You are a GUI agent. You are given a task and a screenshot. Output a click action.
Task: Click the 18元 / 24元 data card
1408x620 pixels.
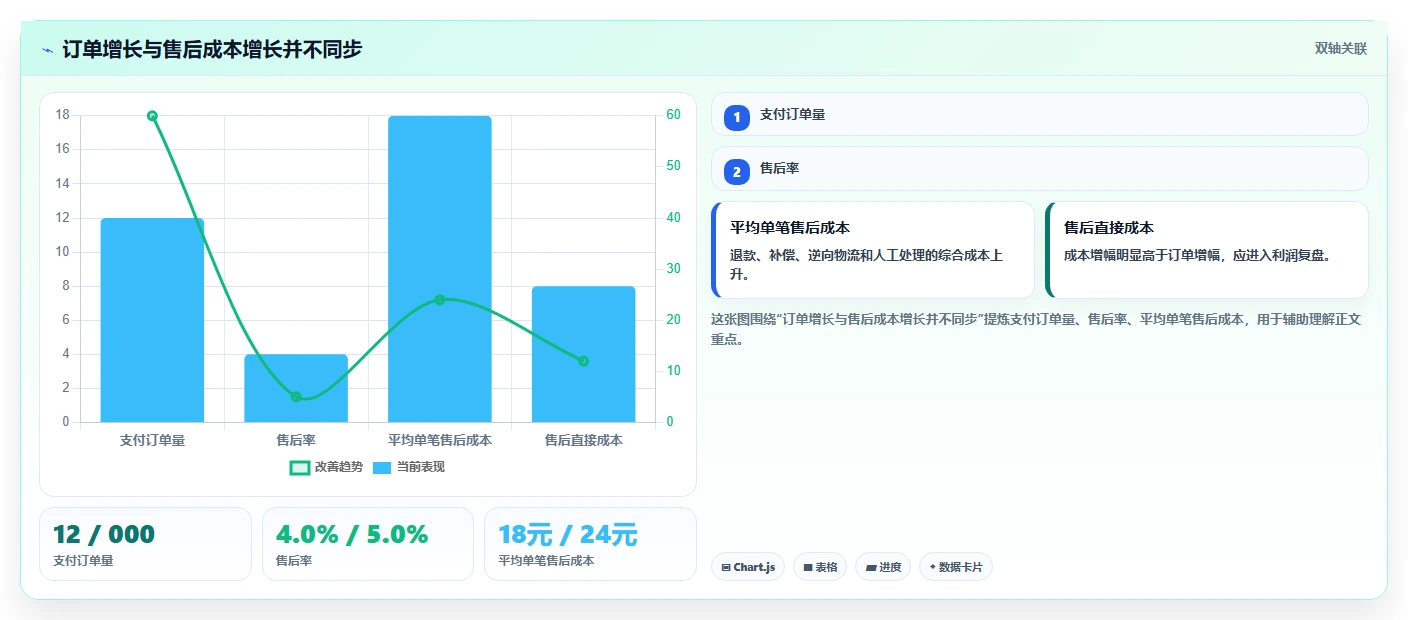590,544
